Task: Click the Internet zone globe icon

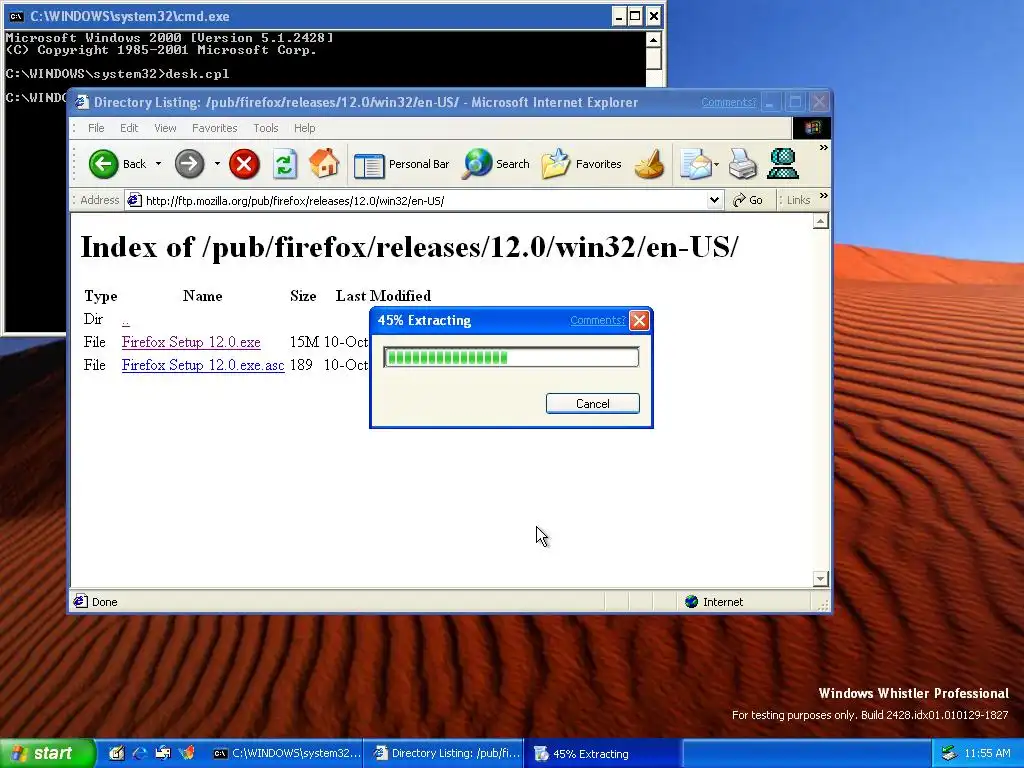Action: (x=692, y=601)
